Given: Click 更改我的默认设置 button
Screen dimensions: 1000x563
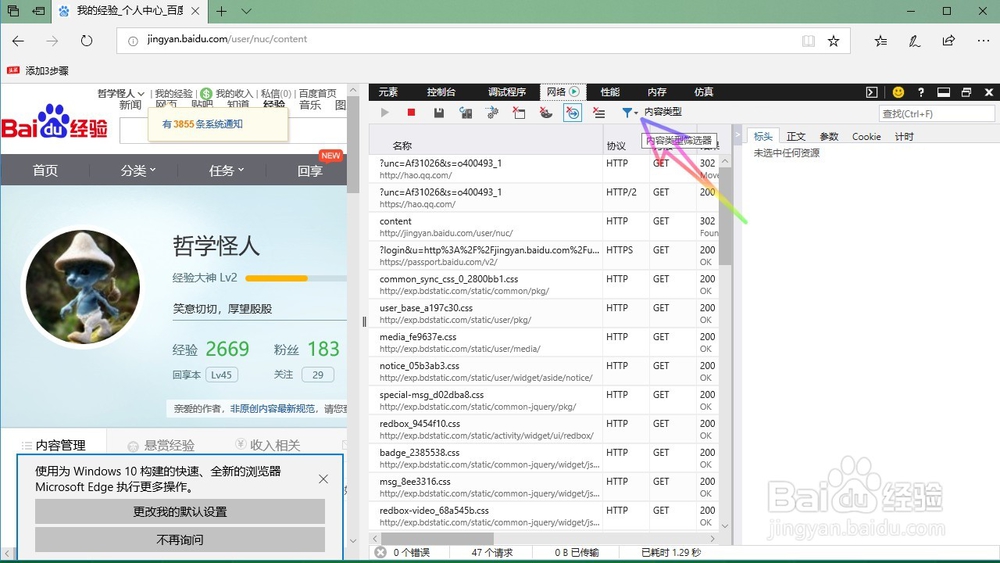Looking at the screenshot, I should pyautogui.click(x=180, y=511).
